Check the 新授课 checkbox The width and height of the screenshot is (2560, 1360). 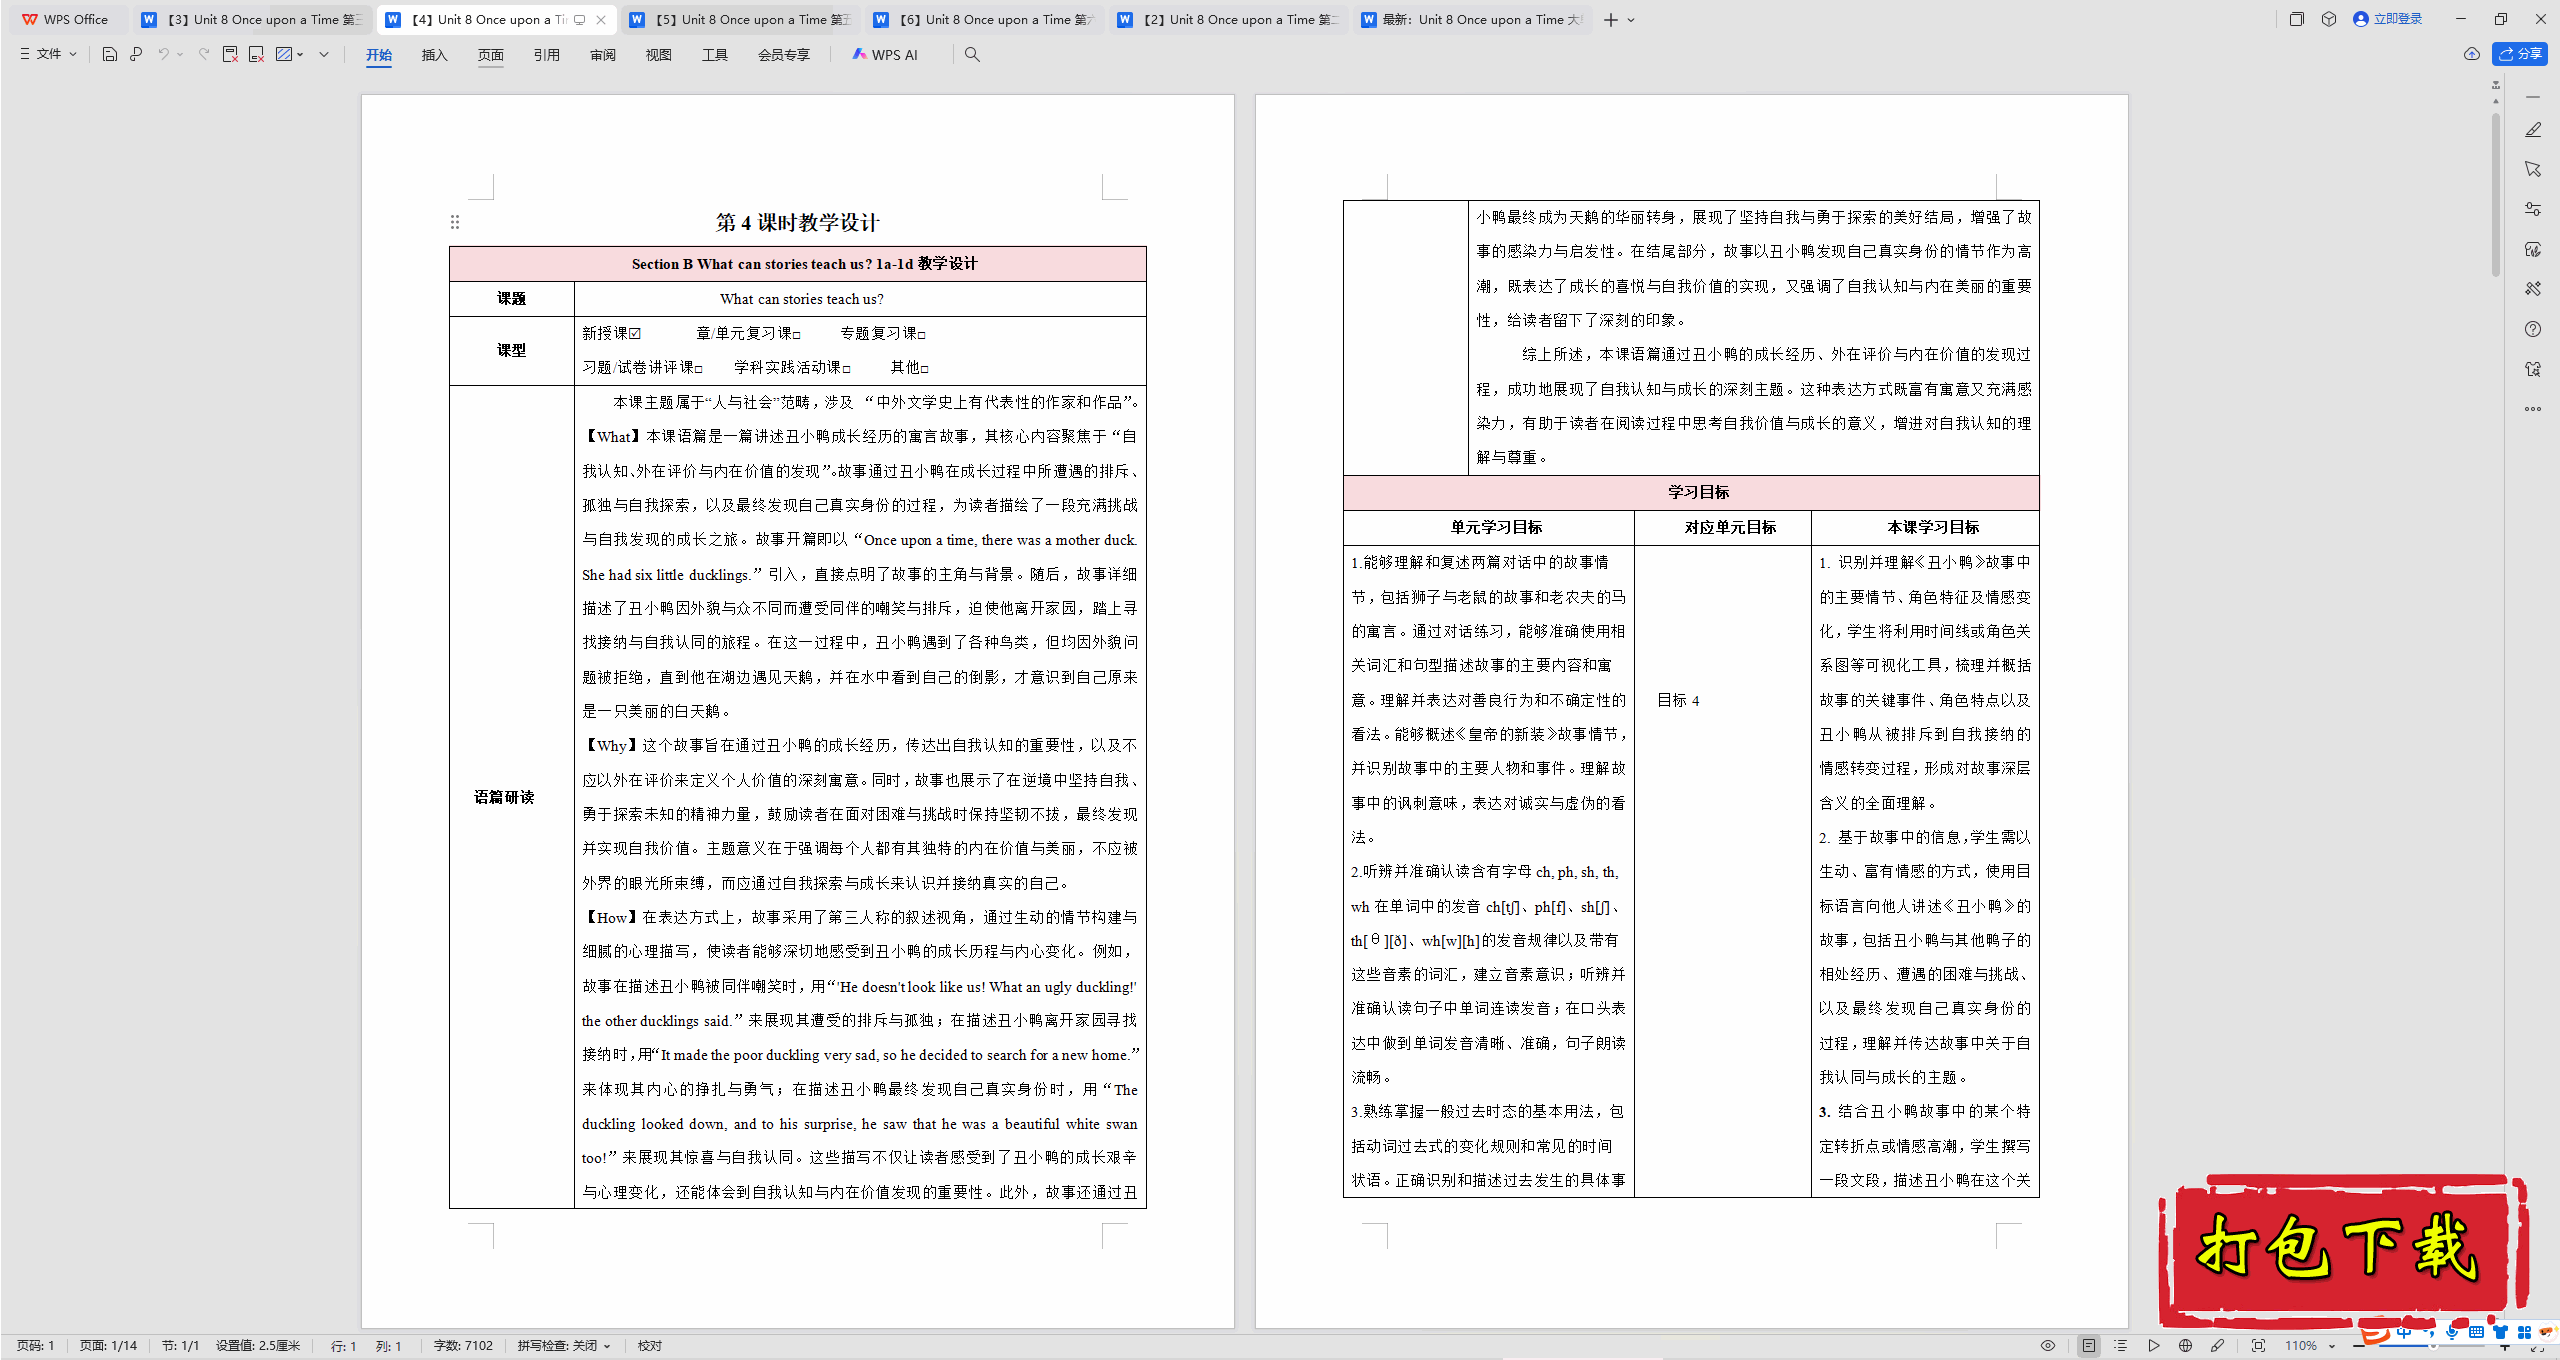635,334
